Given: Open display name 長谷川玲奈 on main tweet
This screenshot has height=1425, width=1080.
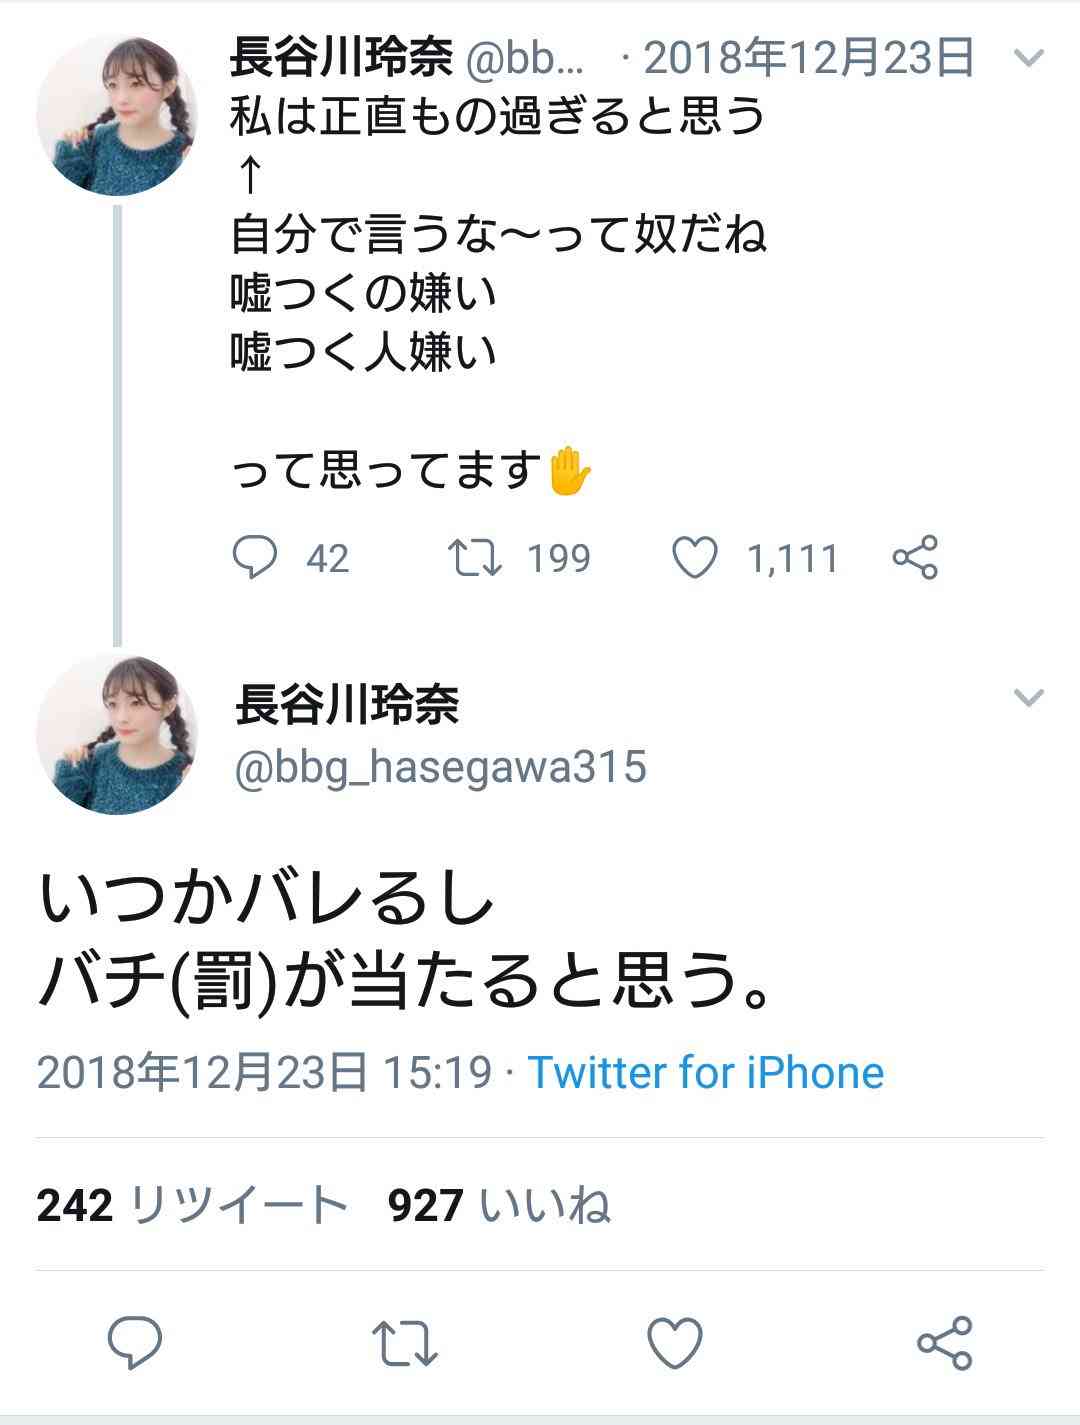Looking at the screenshot, I should [347, 705].
